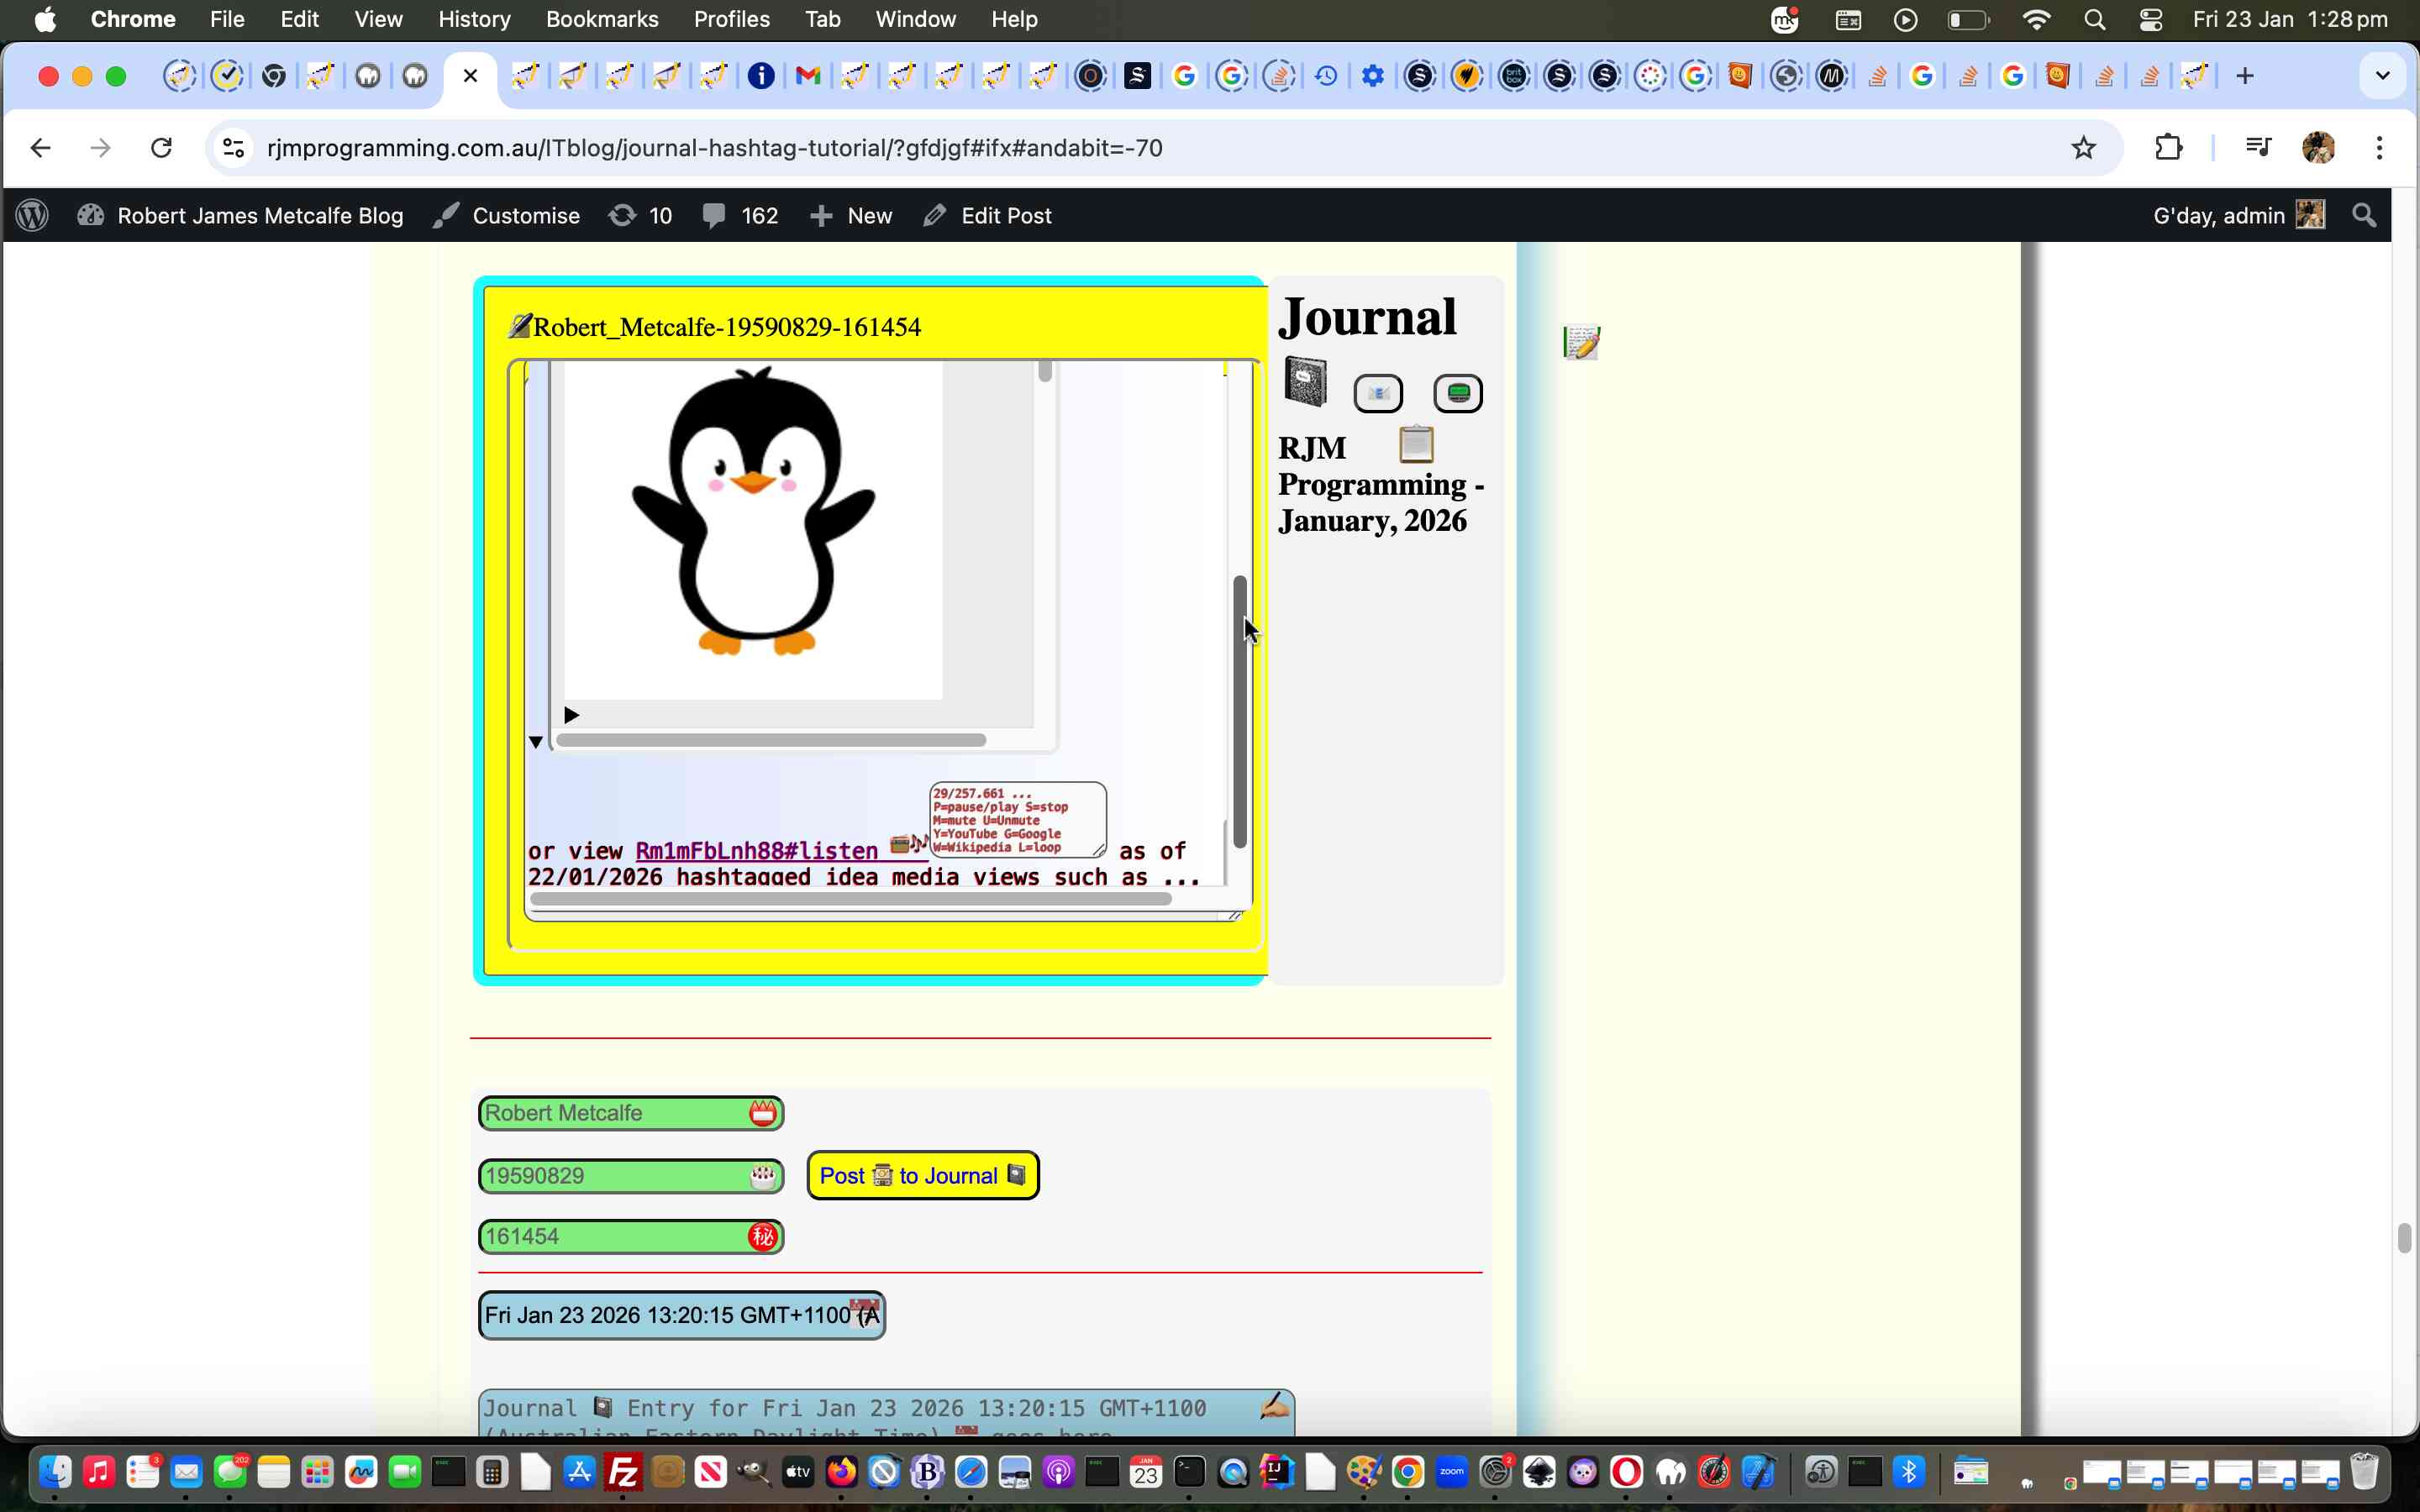Screen dimensions: 2420x1512
Task: Open macOS Control Centre toggle icon
Action: point(2150,19)
